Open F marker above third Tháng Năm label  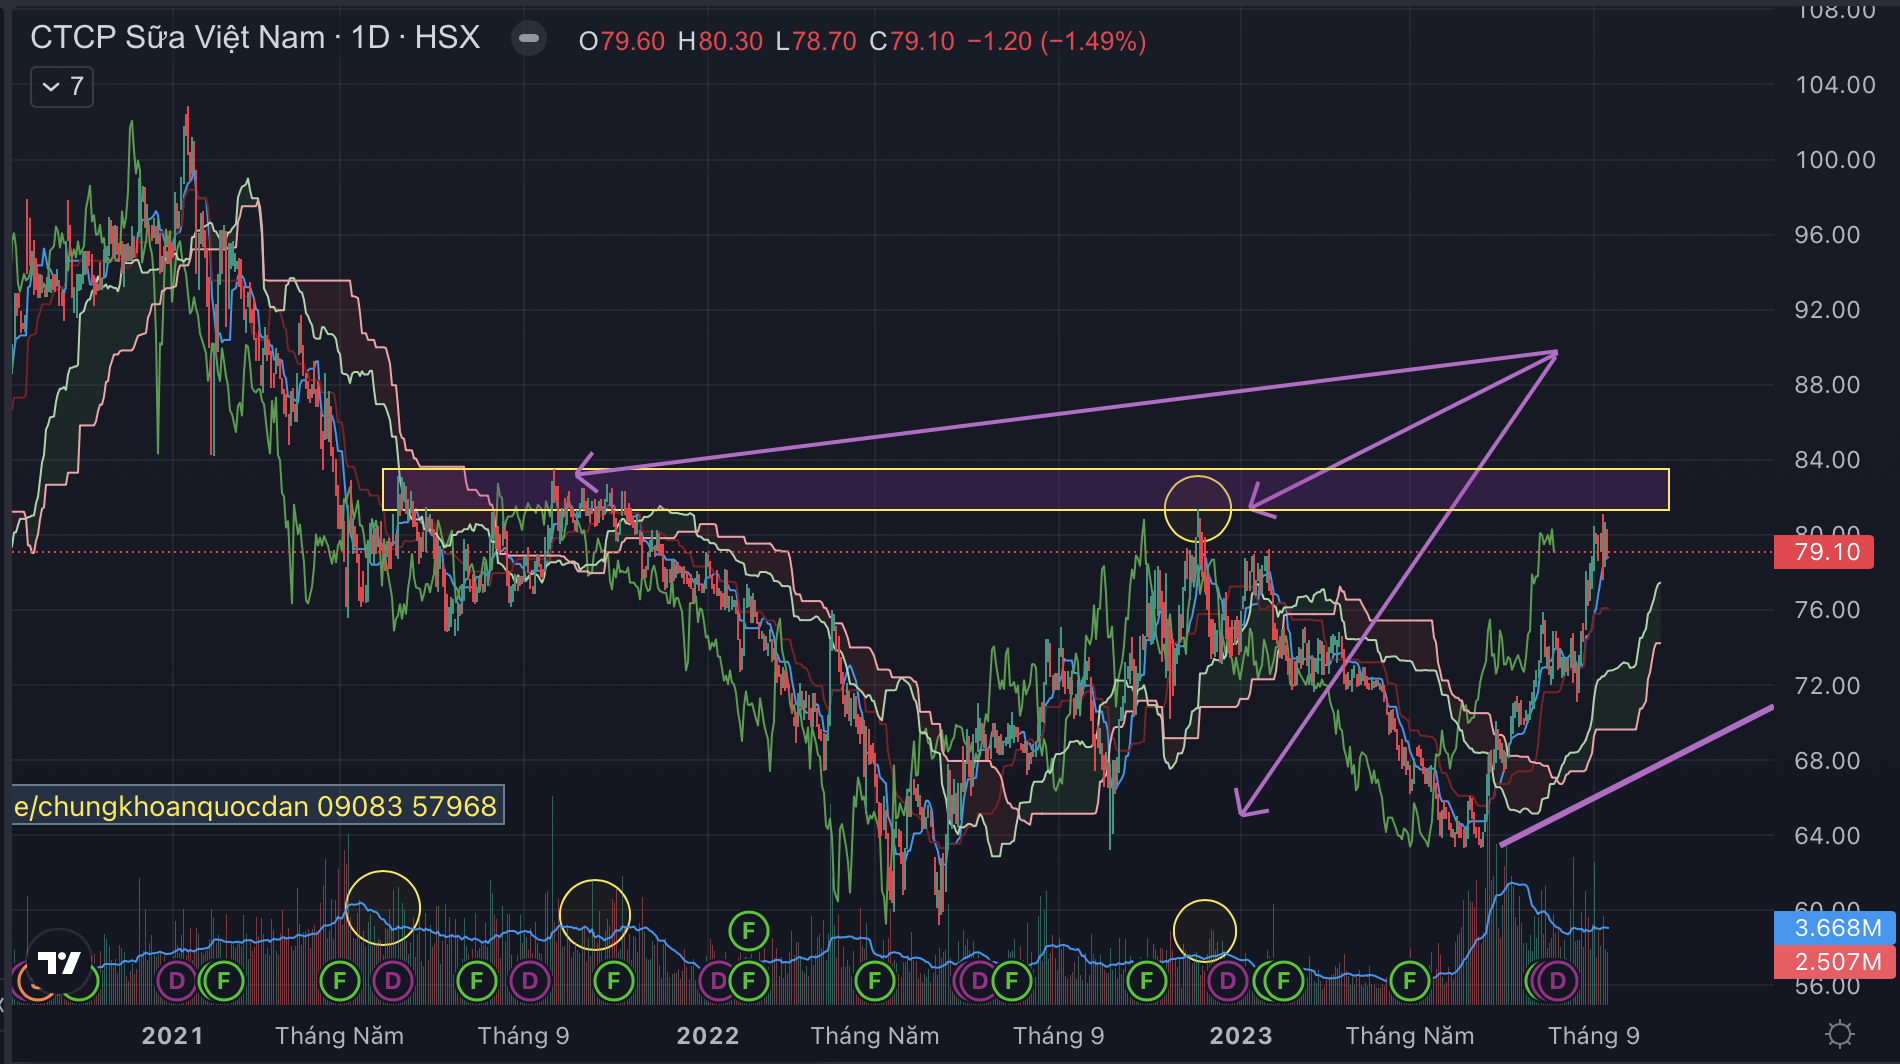(1410, 981)
